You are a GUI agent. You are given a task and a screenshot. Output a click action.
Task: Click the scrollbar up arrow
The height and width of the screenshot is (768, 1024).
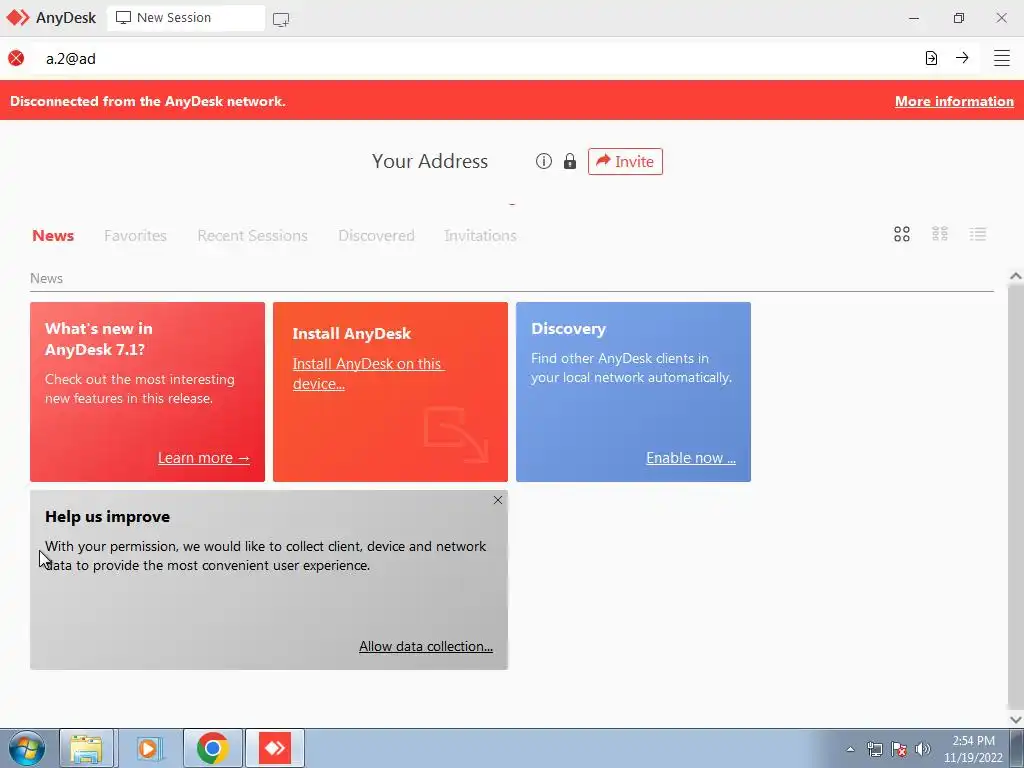1016,276
